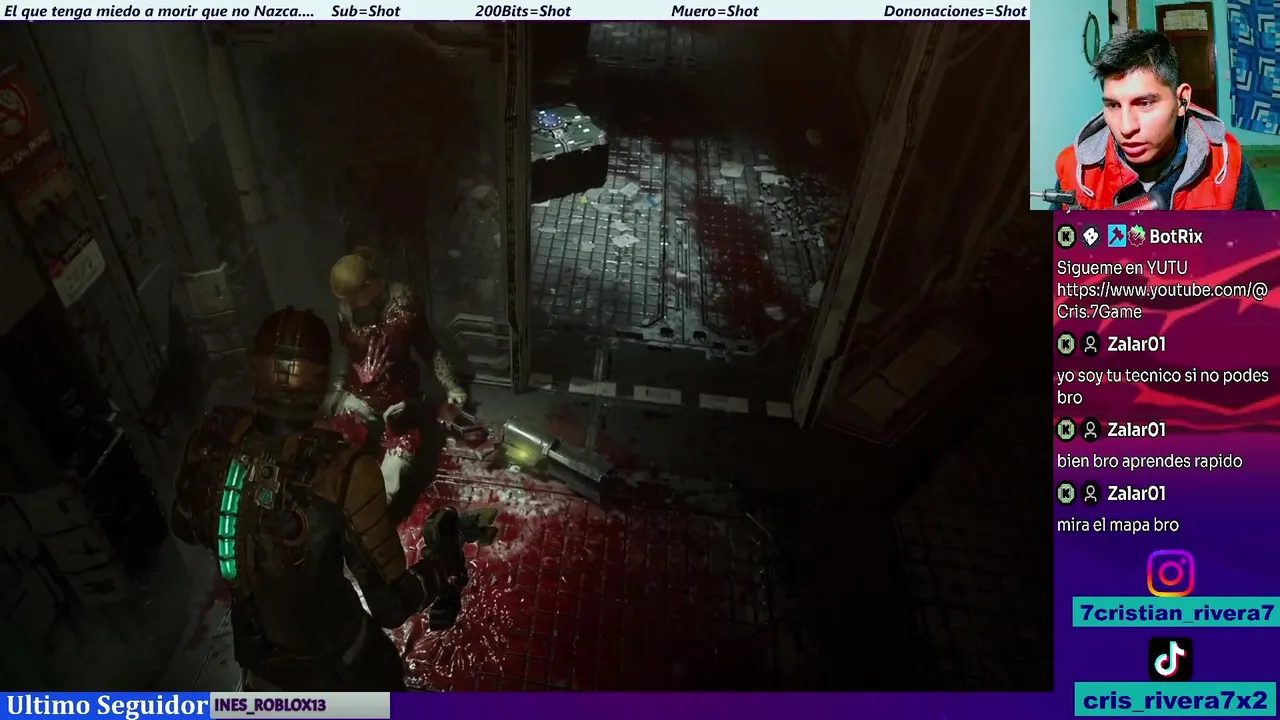The width and height of the screenshot is (1280, 720).
Task: Click the moderator hammer badge for BotRix
Action: (1116, 237)
